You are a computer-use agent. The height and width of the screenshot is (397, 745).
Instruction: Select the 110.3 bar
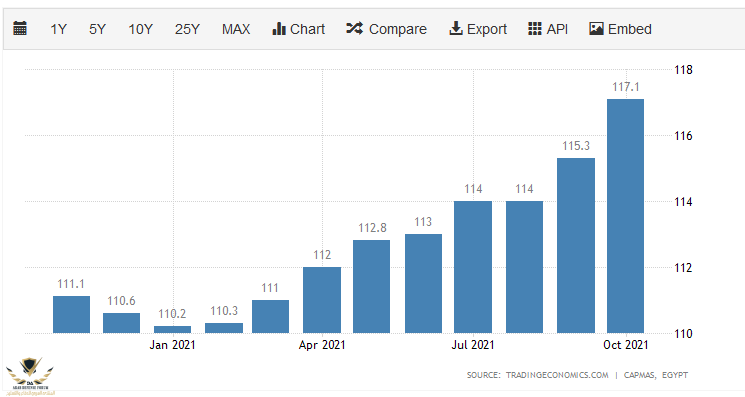[224, 328]
